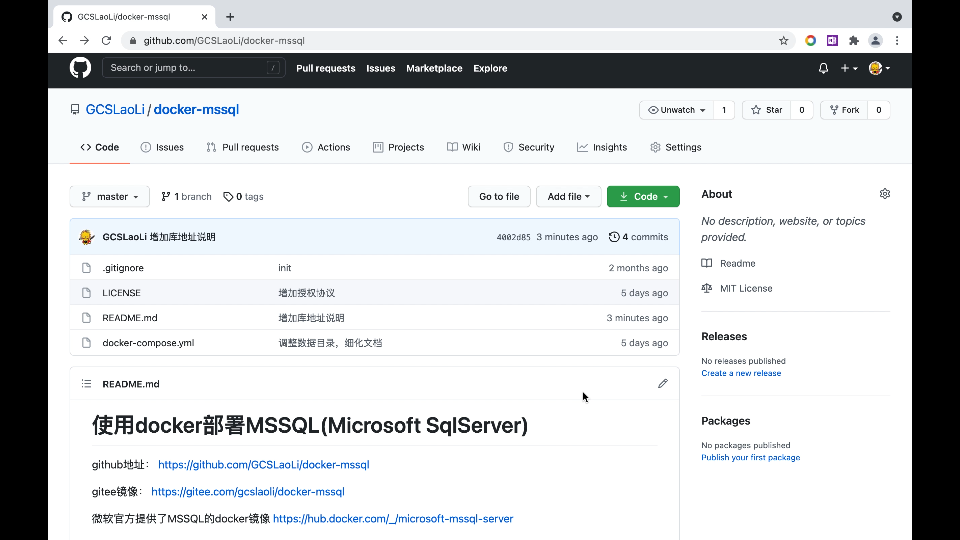Viewport: 960px width, 540px height.
Task: Open watchers count number 1
Action: point(724,110)
